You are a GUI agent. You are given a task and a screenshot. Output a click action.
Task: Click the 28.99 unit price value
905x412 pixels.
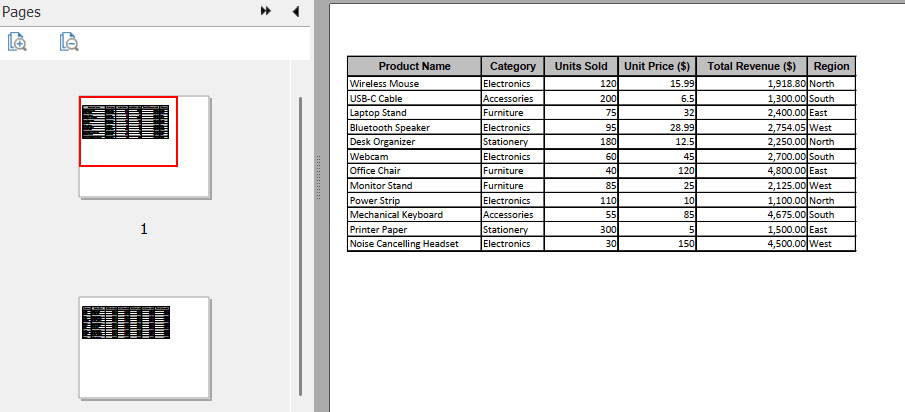point(682,128)
